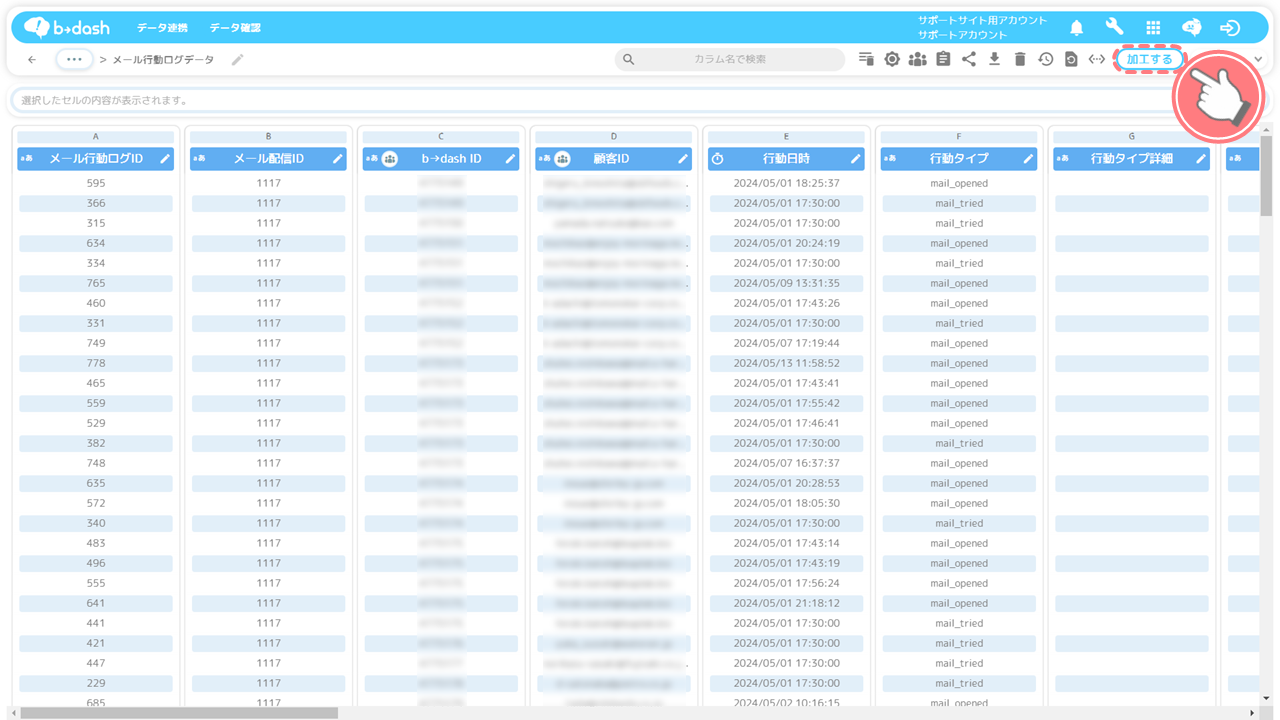1280x720 pixels.
Task: Click the b→dash logo
Action: pos(67,28)
